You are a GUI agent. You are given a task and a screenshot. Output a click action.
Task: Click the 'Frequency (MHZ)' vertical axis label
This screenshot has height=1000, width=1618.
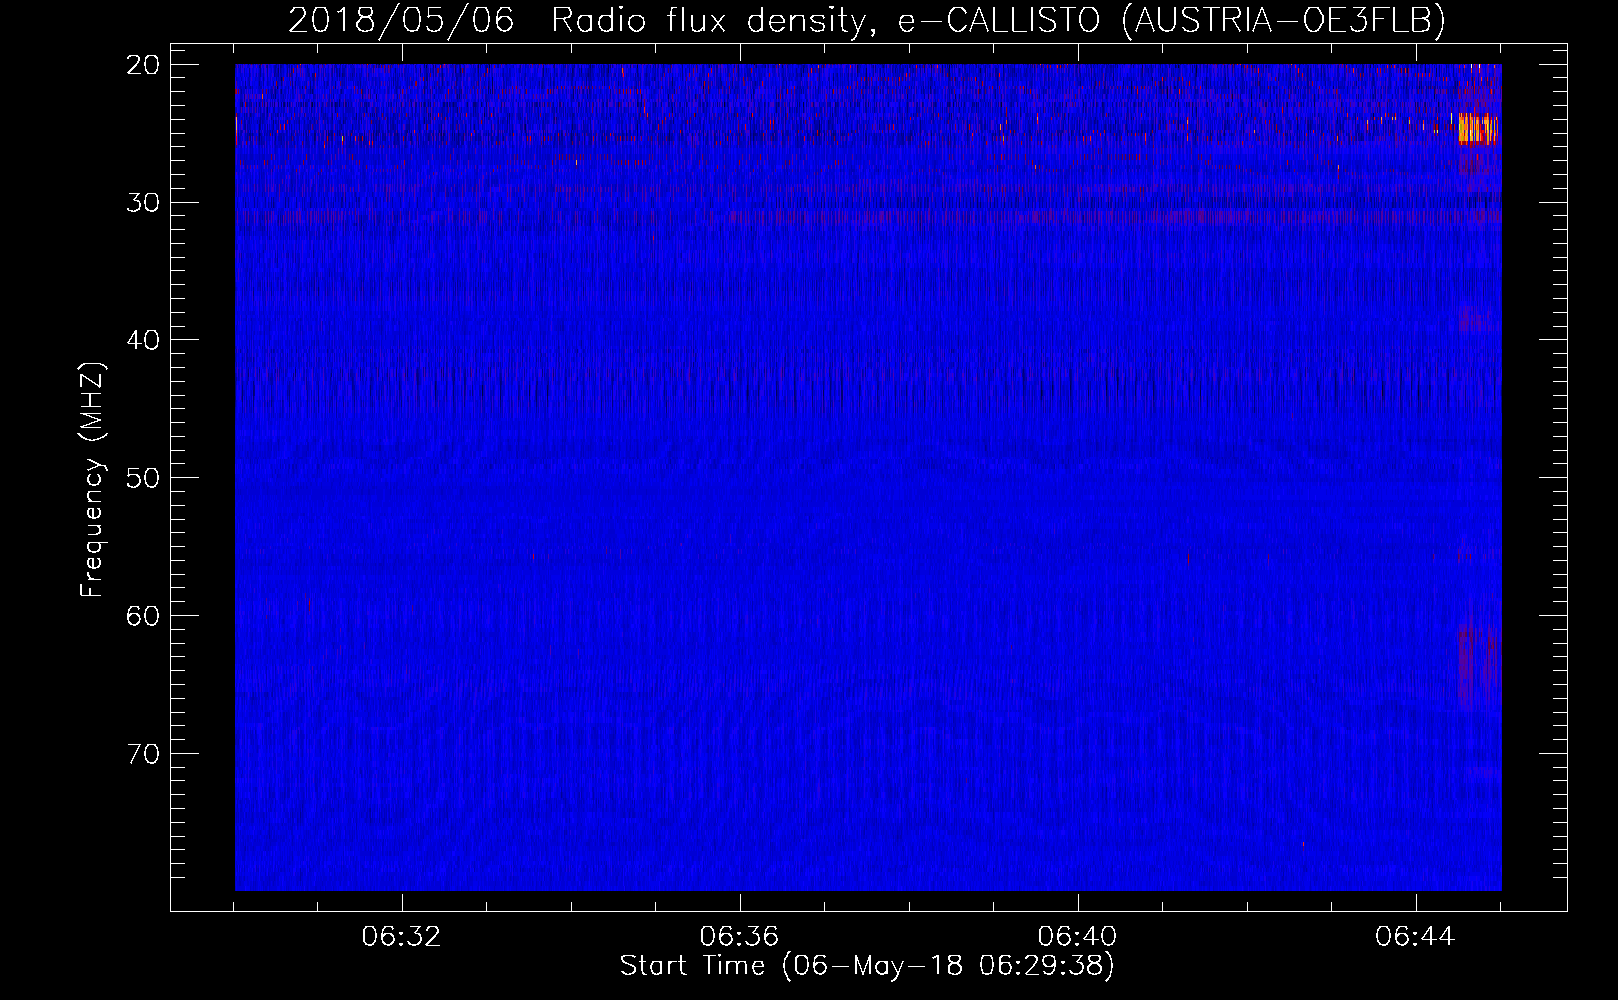pyautogui.click(x=92, y=480)
